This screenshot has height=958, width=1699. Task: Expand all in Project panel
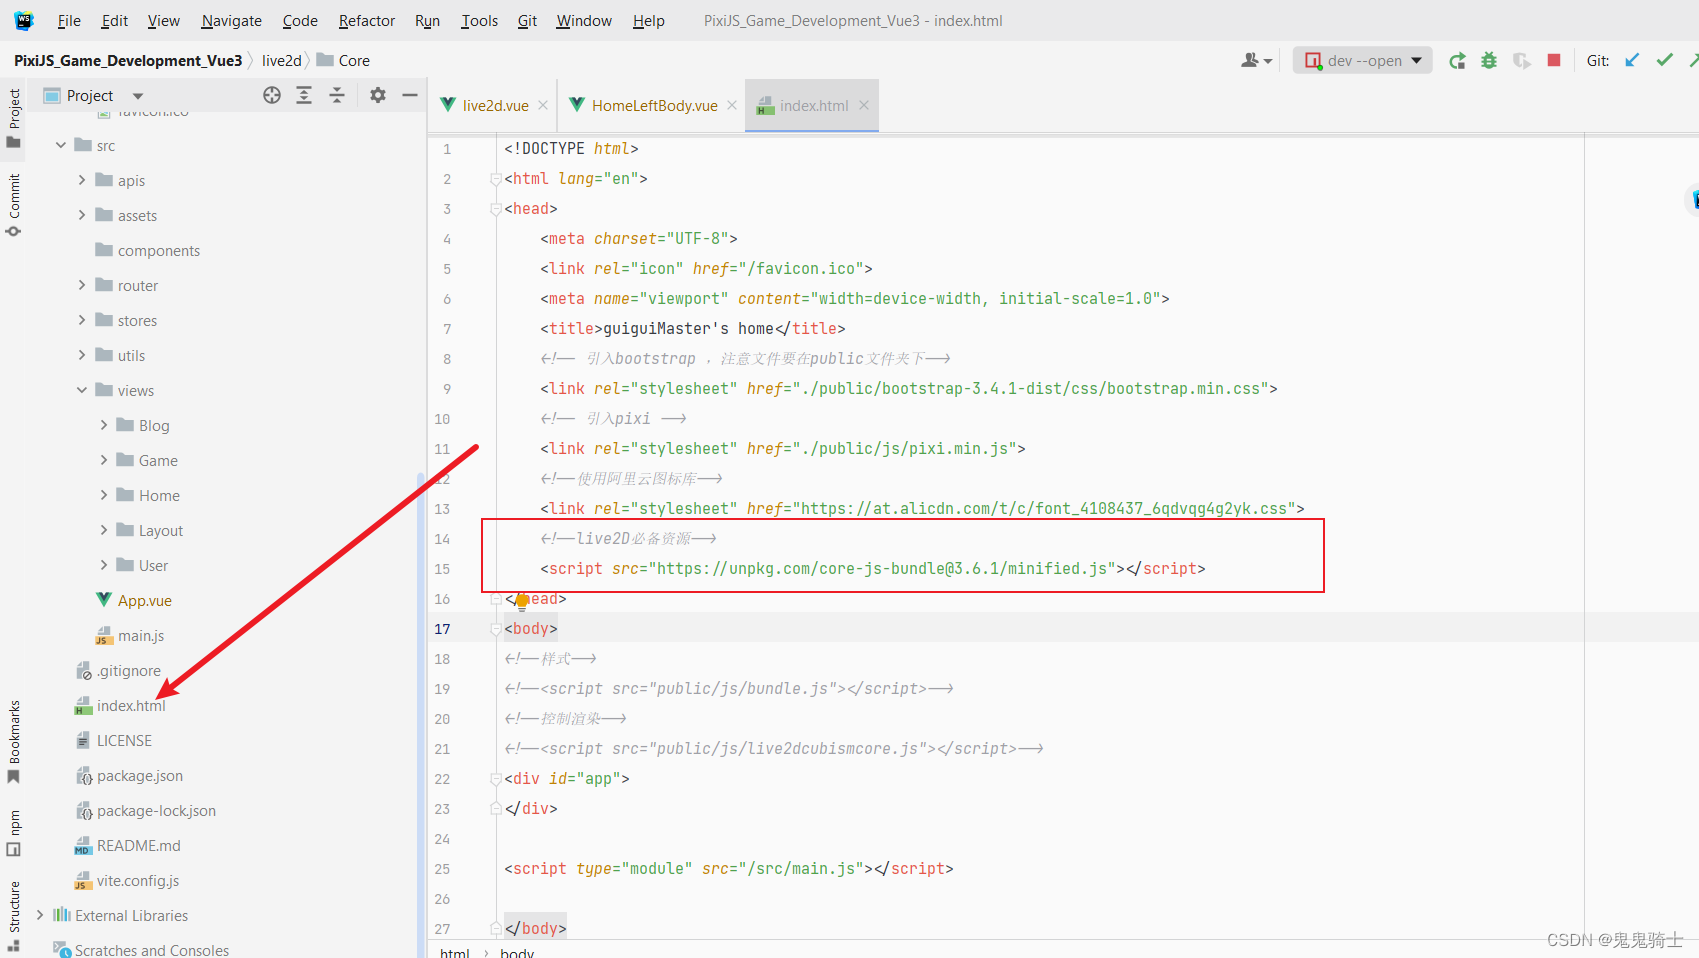click(304, 95)
